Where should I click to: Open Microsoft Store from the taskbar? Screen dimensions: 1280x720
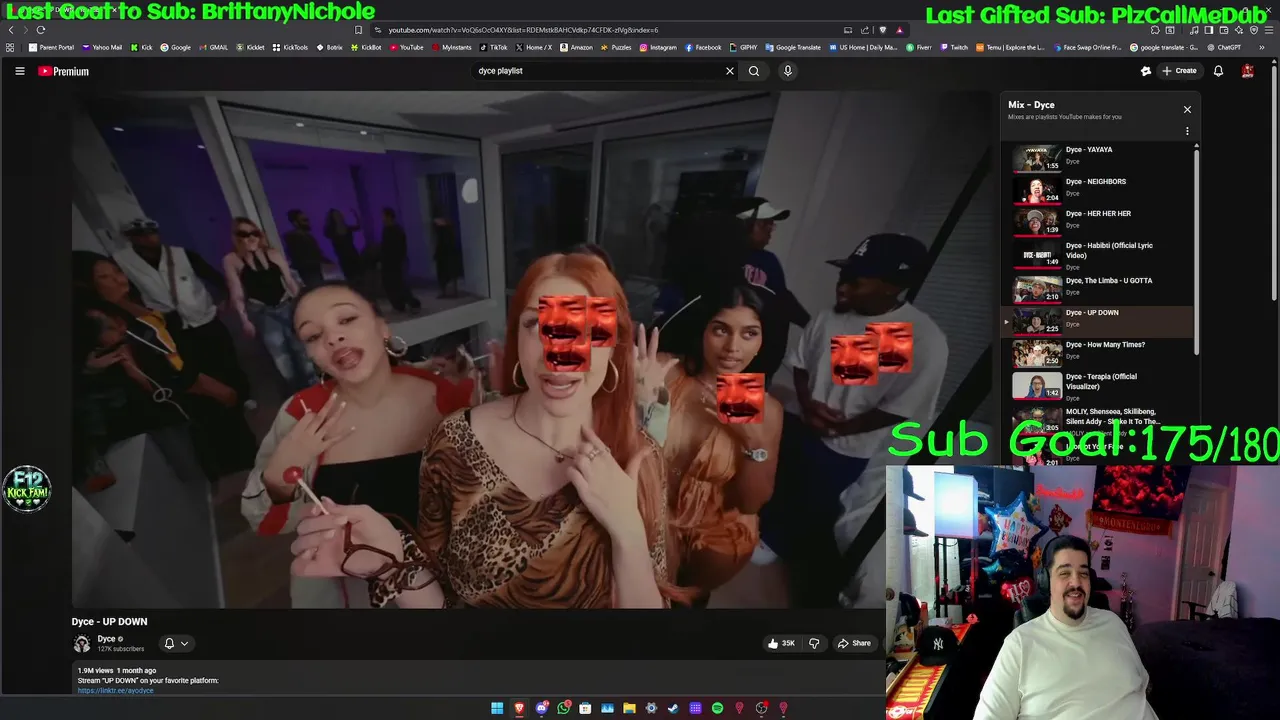pos(585,708)
